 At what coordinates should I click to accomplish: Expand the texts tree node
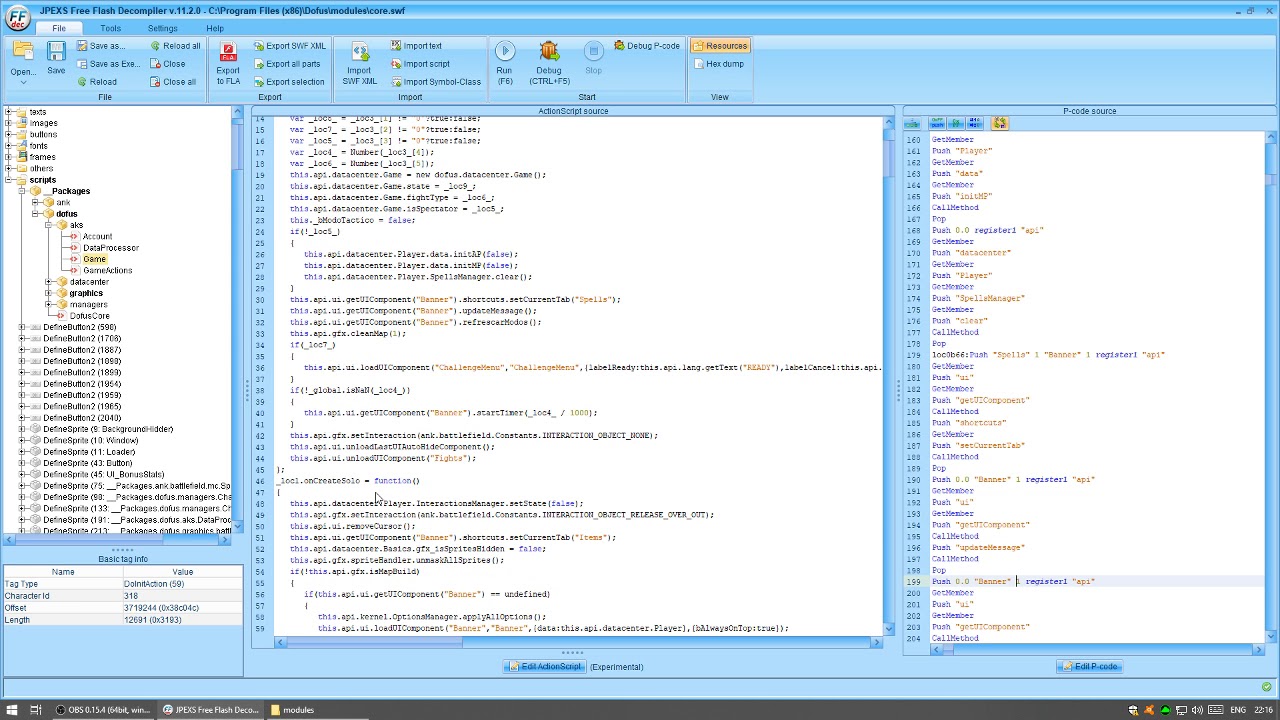pos(8,112)
